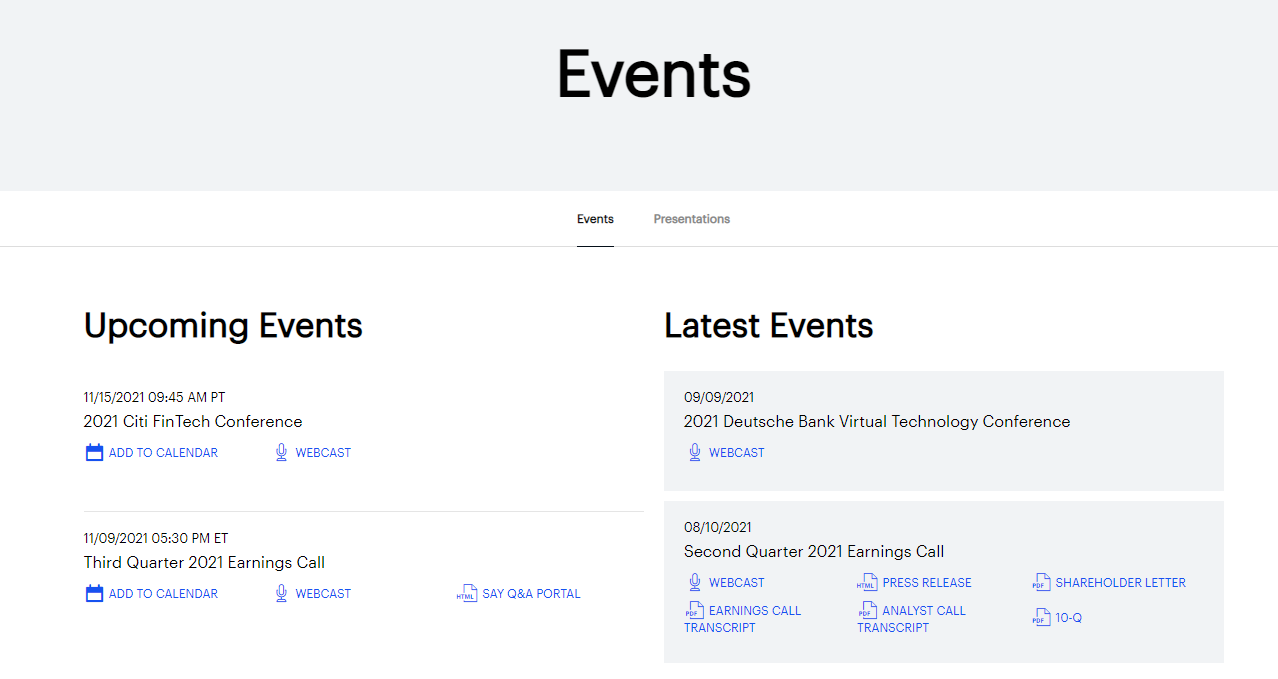
Task: Click the date 11/15/2021 09:45 AM PT
Action: (155, 398)
